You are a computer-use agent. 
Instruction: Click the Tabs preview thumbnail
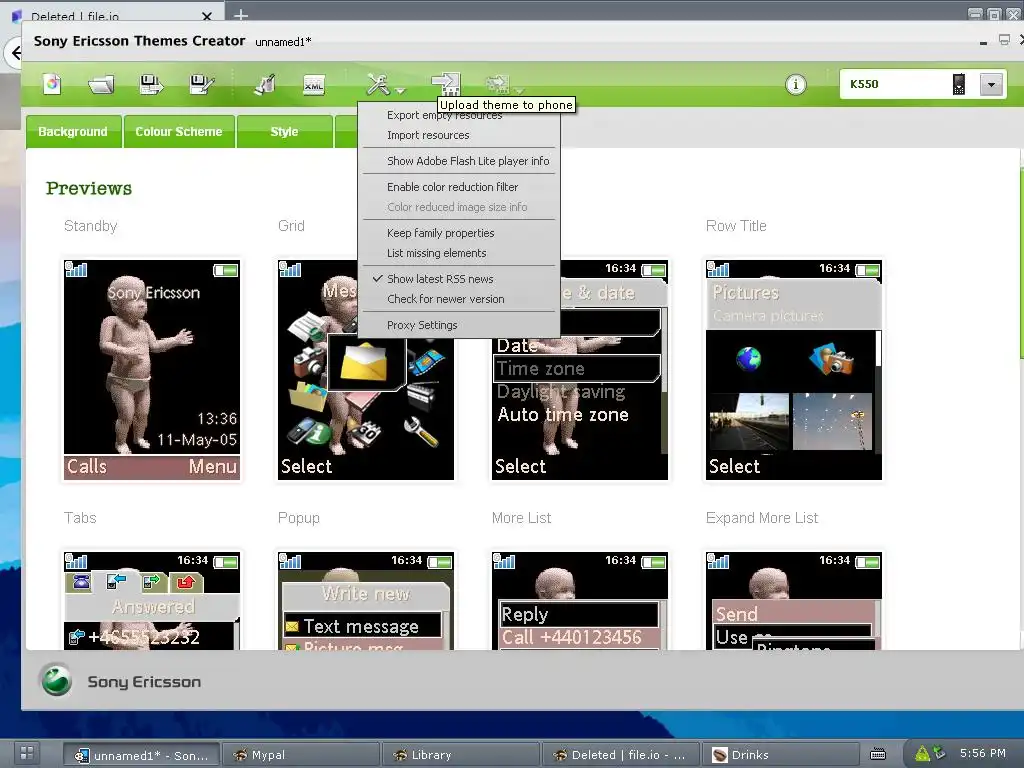click(x=152, y=600)
